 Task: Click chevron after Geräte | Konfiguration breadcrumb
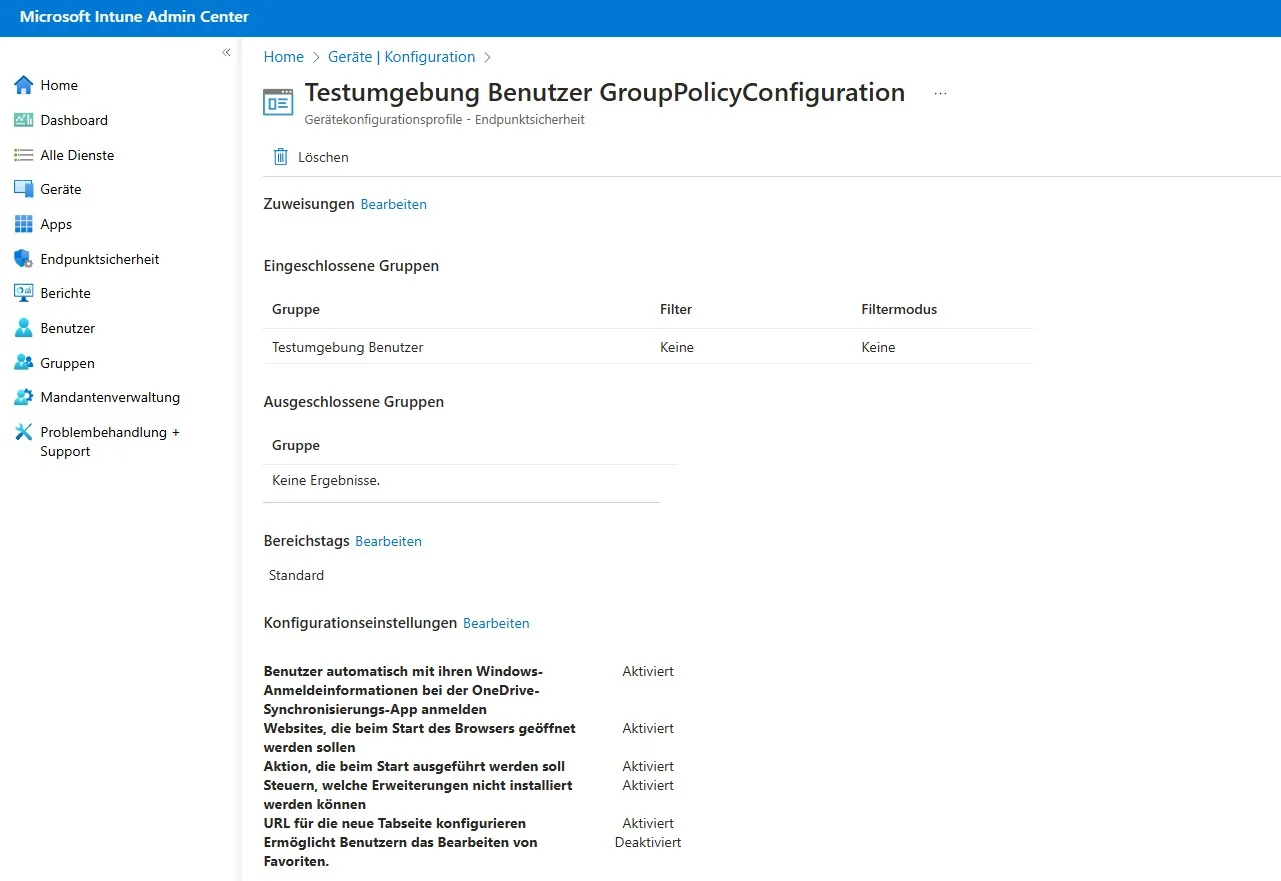488,58
